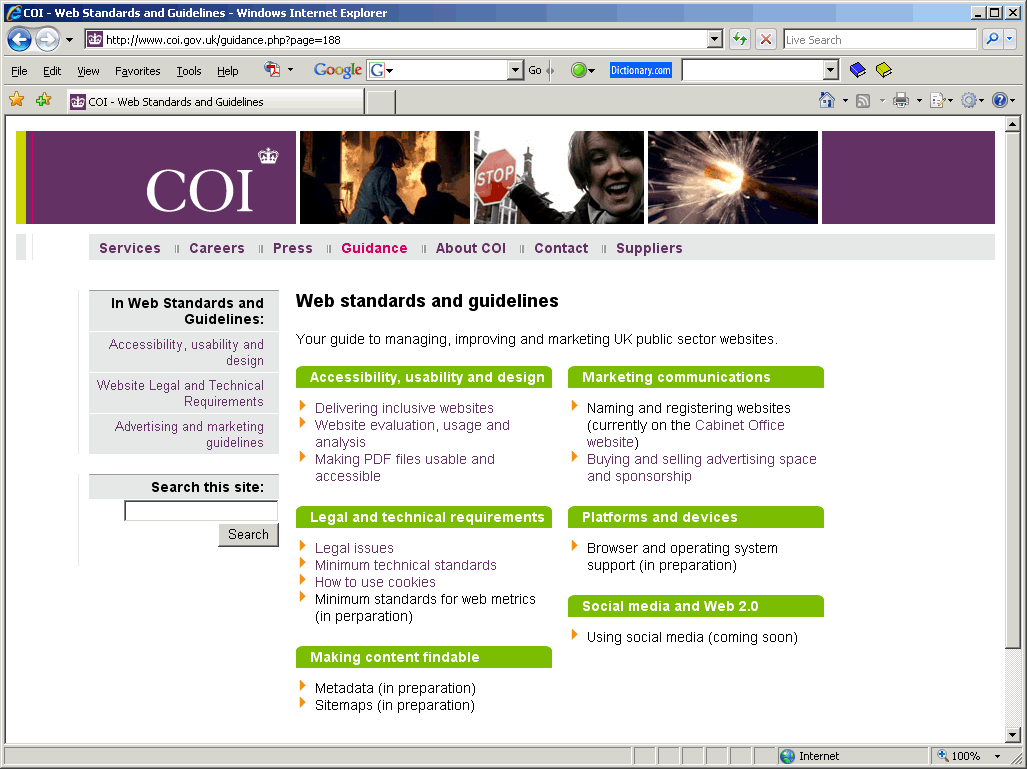Open How to use cookies link
This screenshot has width=1027, height=769.
(375, 582)
